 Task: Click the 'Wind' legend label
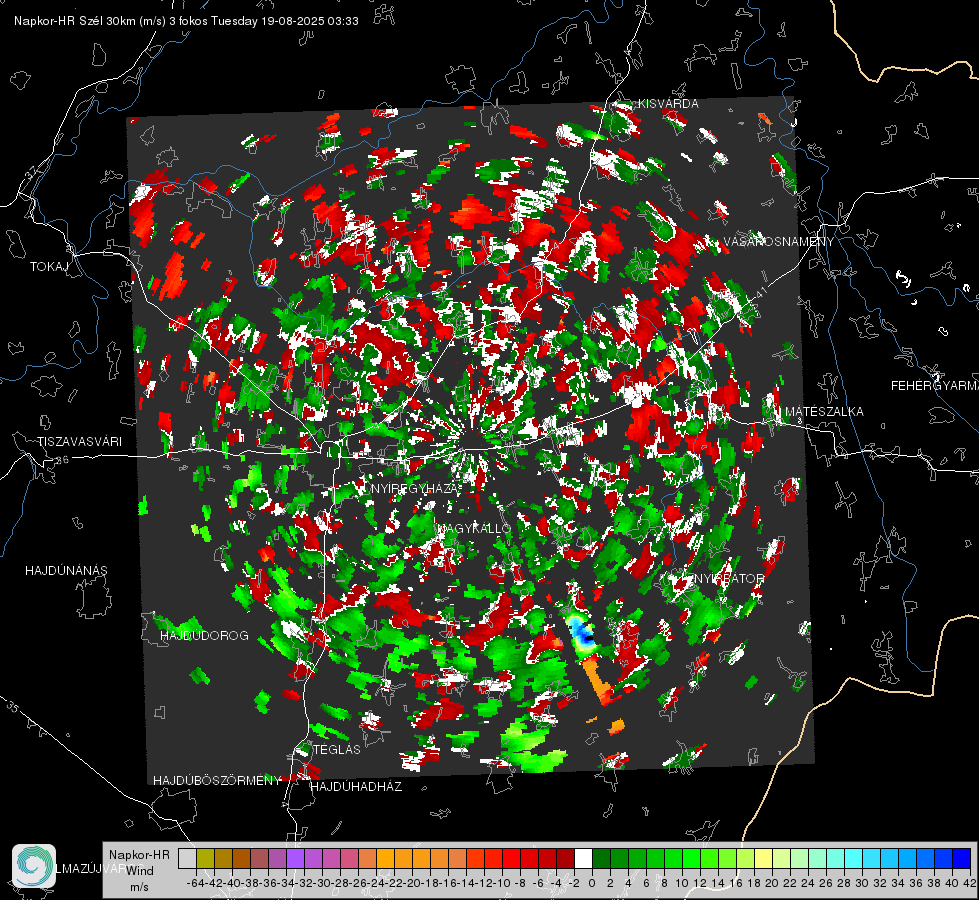coord(140,871)
